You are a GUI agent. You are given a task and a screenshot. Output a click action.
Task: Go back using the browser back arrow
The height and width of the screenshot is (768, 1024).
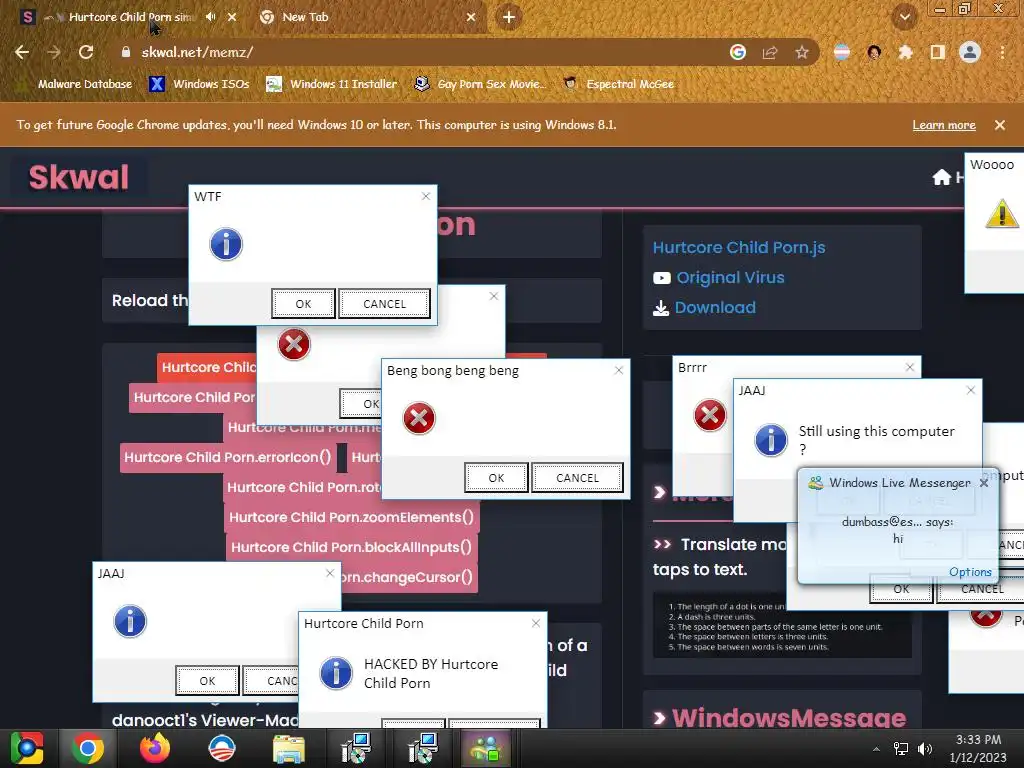(x=22, y=52)
